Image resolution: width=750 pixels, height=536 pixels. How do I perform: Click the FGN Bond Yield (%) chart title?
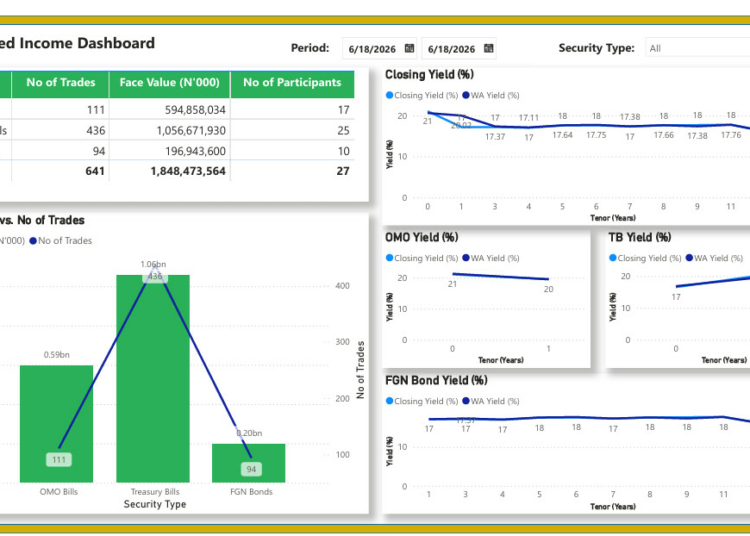click(x=436, y=380)
